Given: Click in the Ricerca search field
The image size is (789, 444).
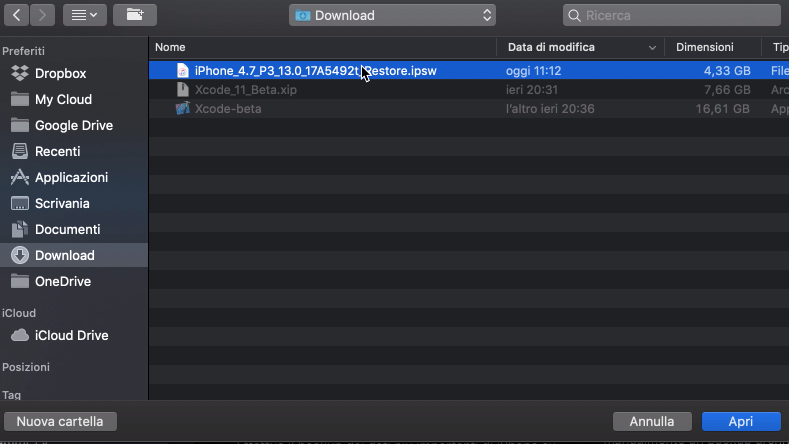Looking at the screenshot, I should (672, 15).
